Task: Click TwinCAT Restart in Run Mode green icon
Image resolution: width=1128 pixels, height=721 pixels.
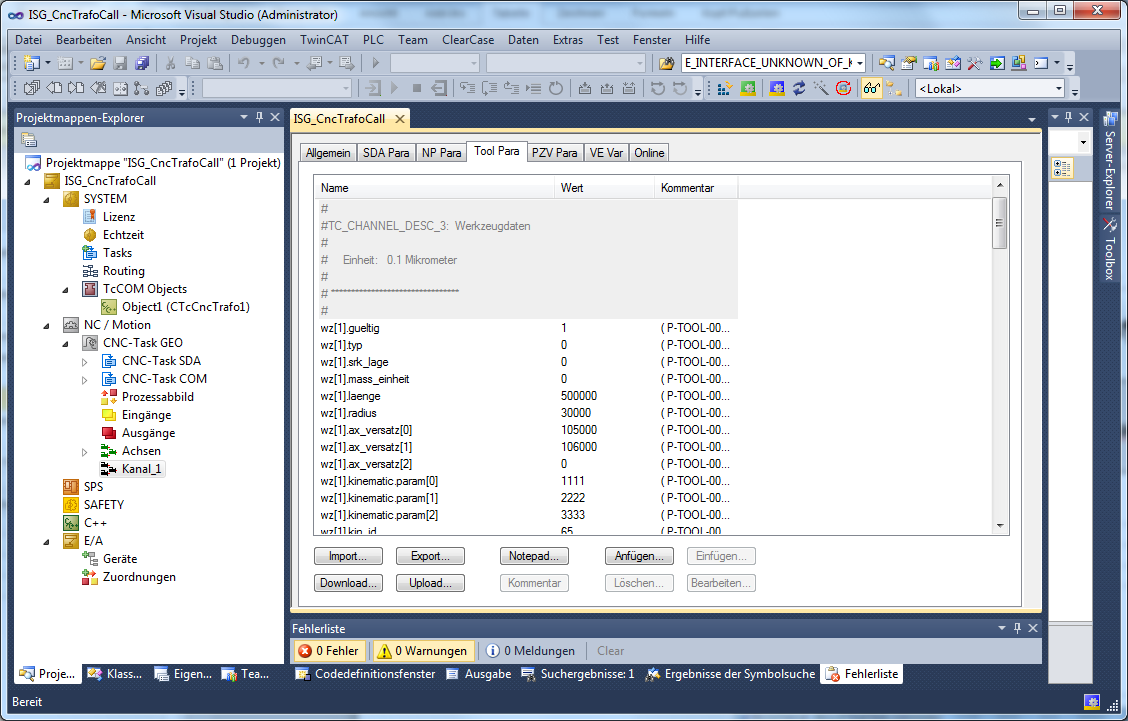Action: point(748,89)
